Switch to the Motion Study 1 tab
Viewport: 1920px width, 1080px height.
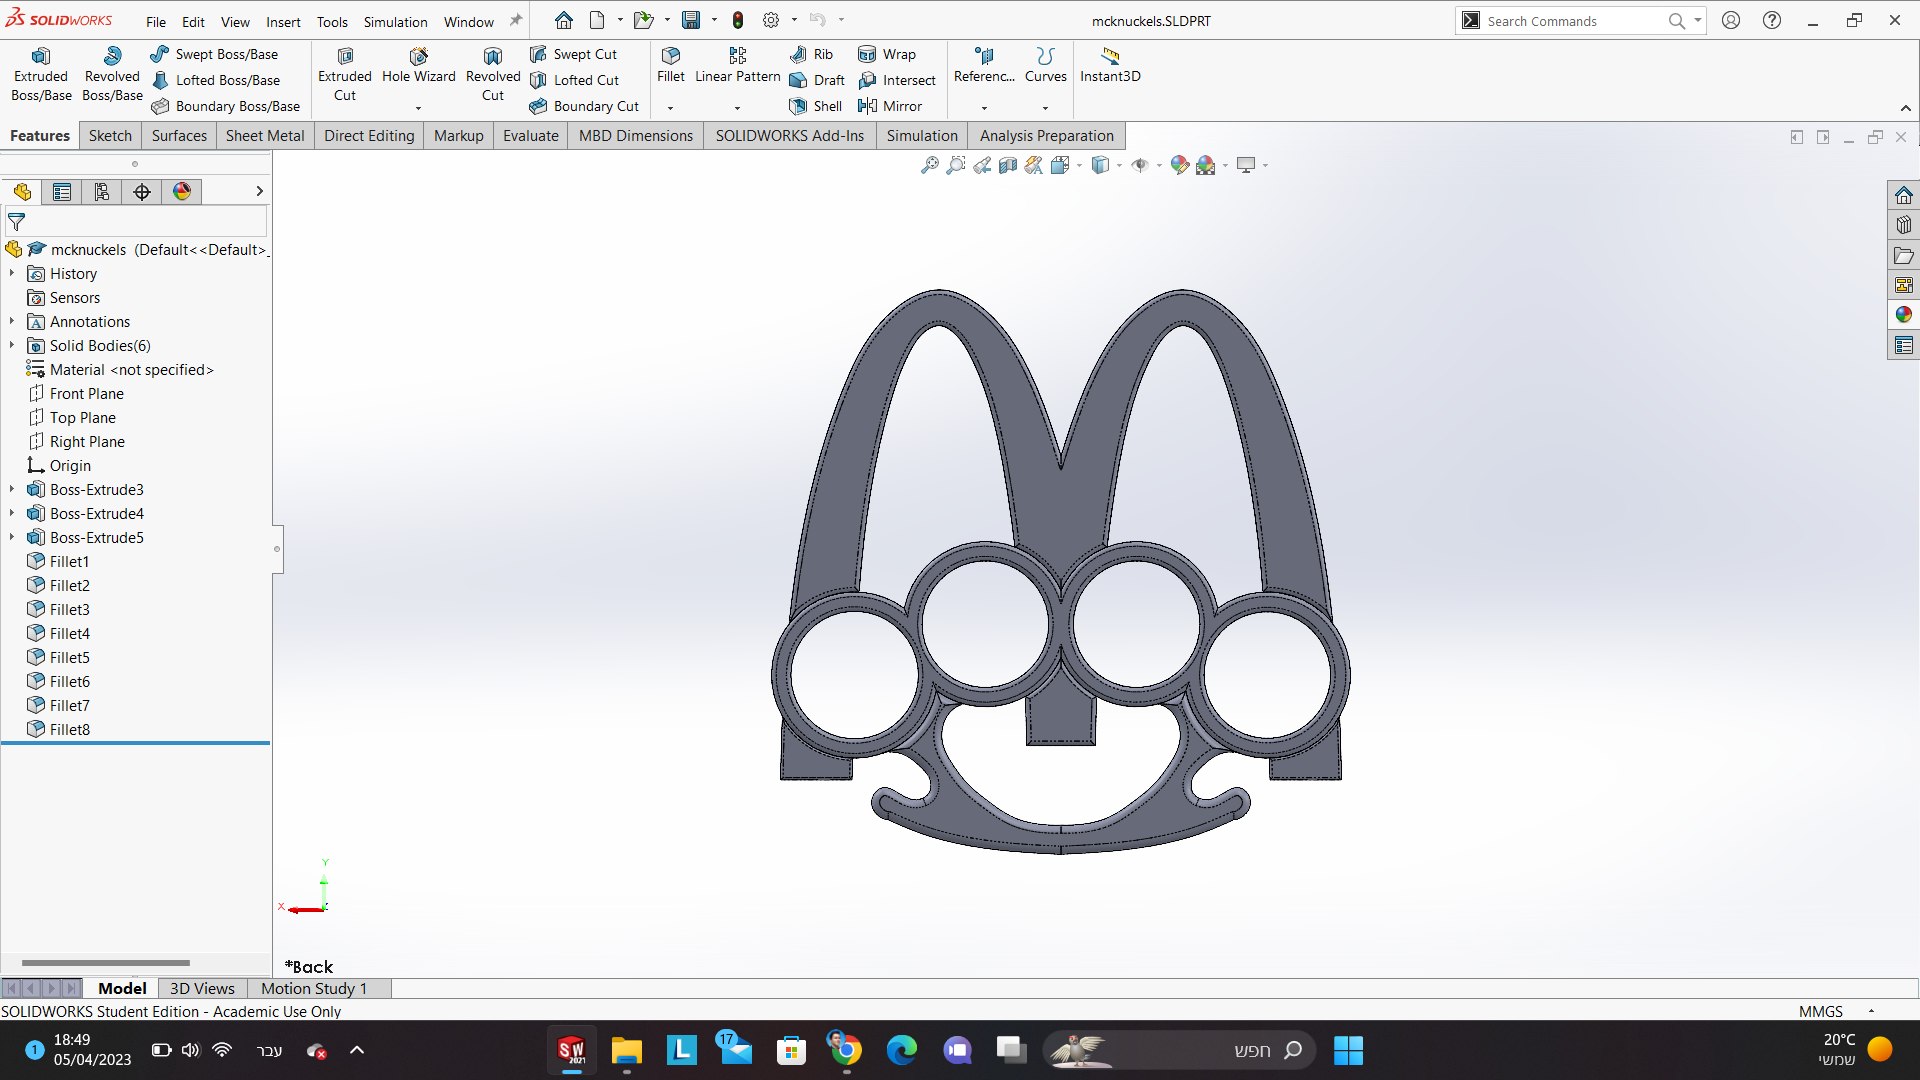[x=314, y=988]
